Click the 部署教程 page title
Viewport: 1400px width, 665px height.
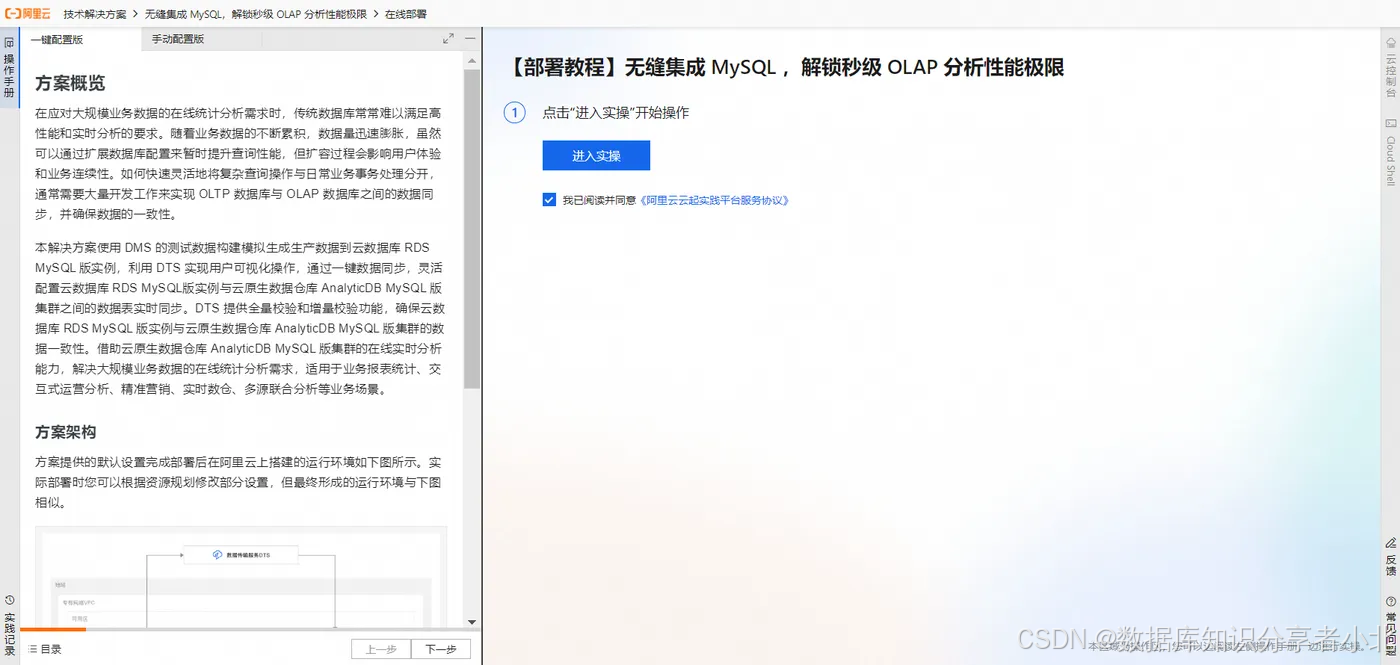(786, 68)
